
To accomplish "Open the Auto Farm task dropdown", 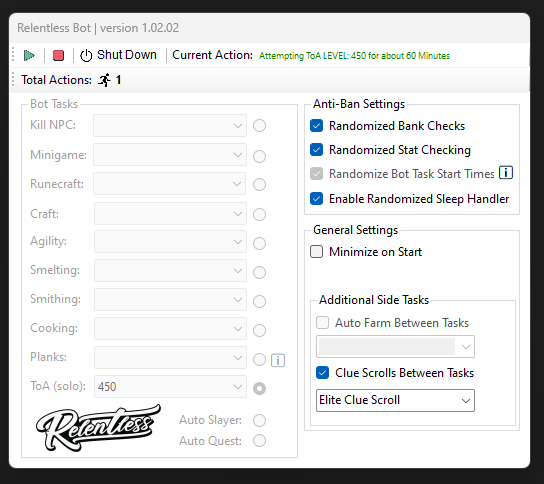I will [x=395, y=346].
